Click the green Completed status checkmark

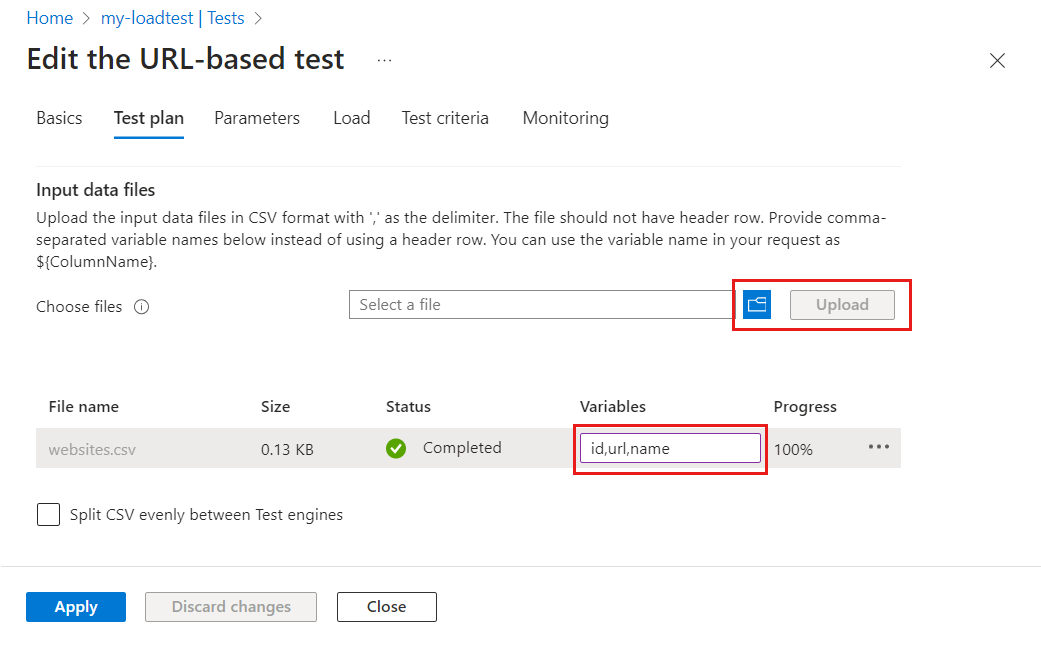point(396,448)
